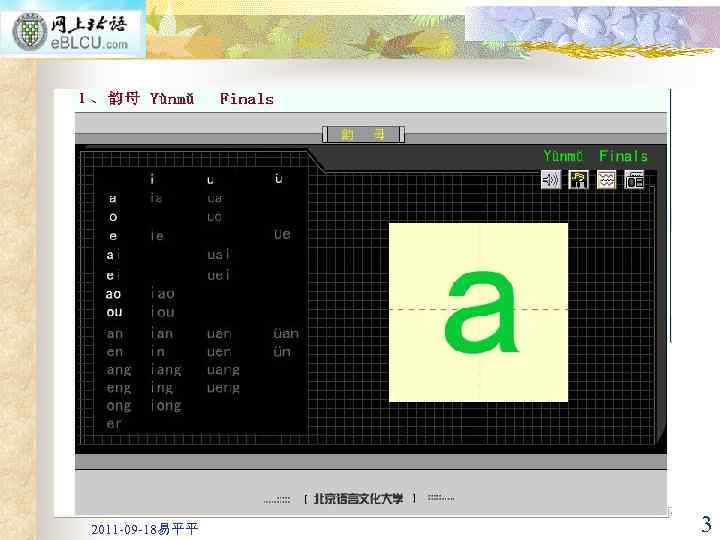Select the column header final 'u'
This screenshot has height=540, width=720.
click(x=210, y=180)
